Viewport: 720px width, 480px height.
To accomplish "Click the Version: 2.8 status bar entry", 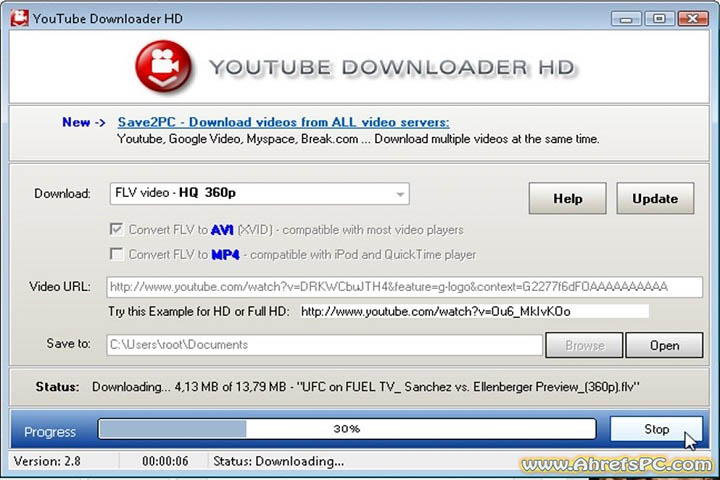I will [x=47, y=461].
